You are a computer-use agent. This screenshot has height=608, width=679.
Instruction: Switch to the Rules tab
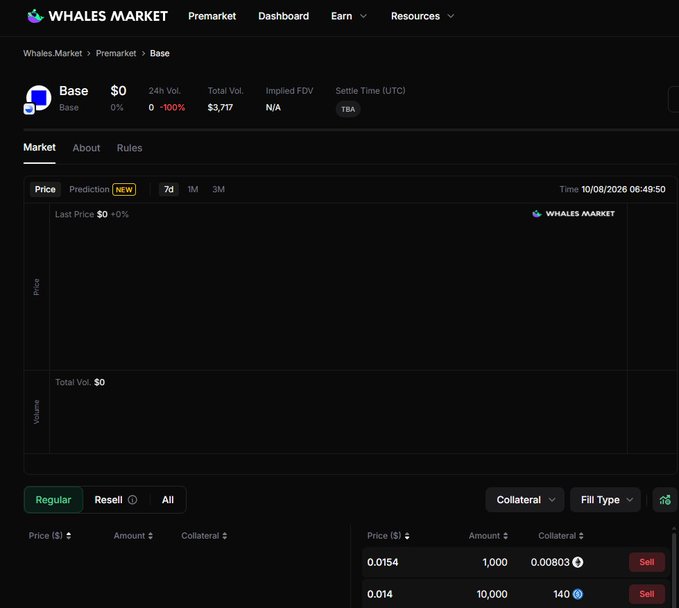pyautogui.click(x=129, y=148)
